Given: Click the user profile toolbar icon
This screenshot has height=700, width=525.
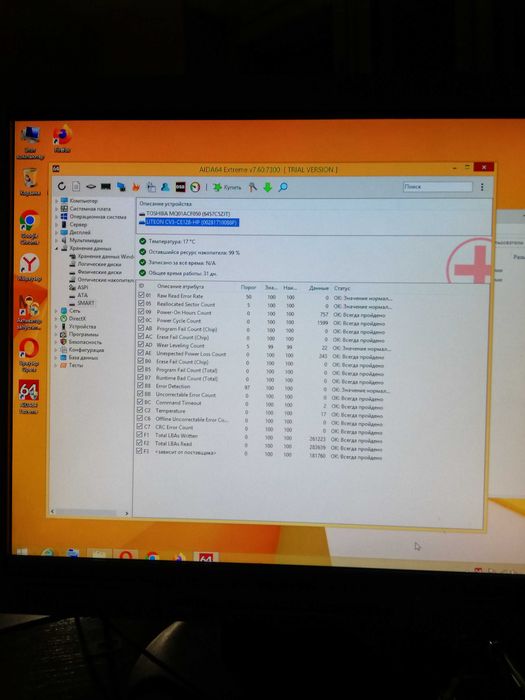Looking at the screenshot, I should click(x=165, y=187).
